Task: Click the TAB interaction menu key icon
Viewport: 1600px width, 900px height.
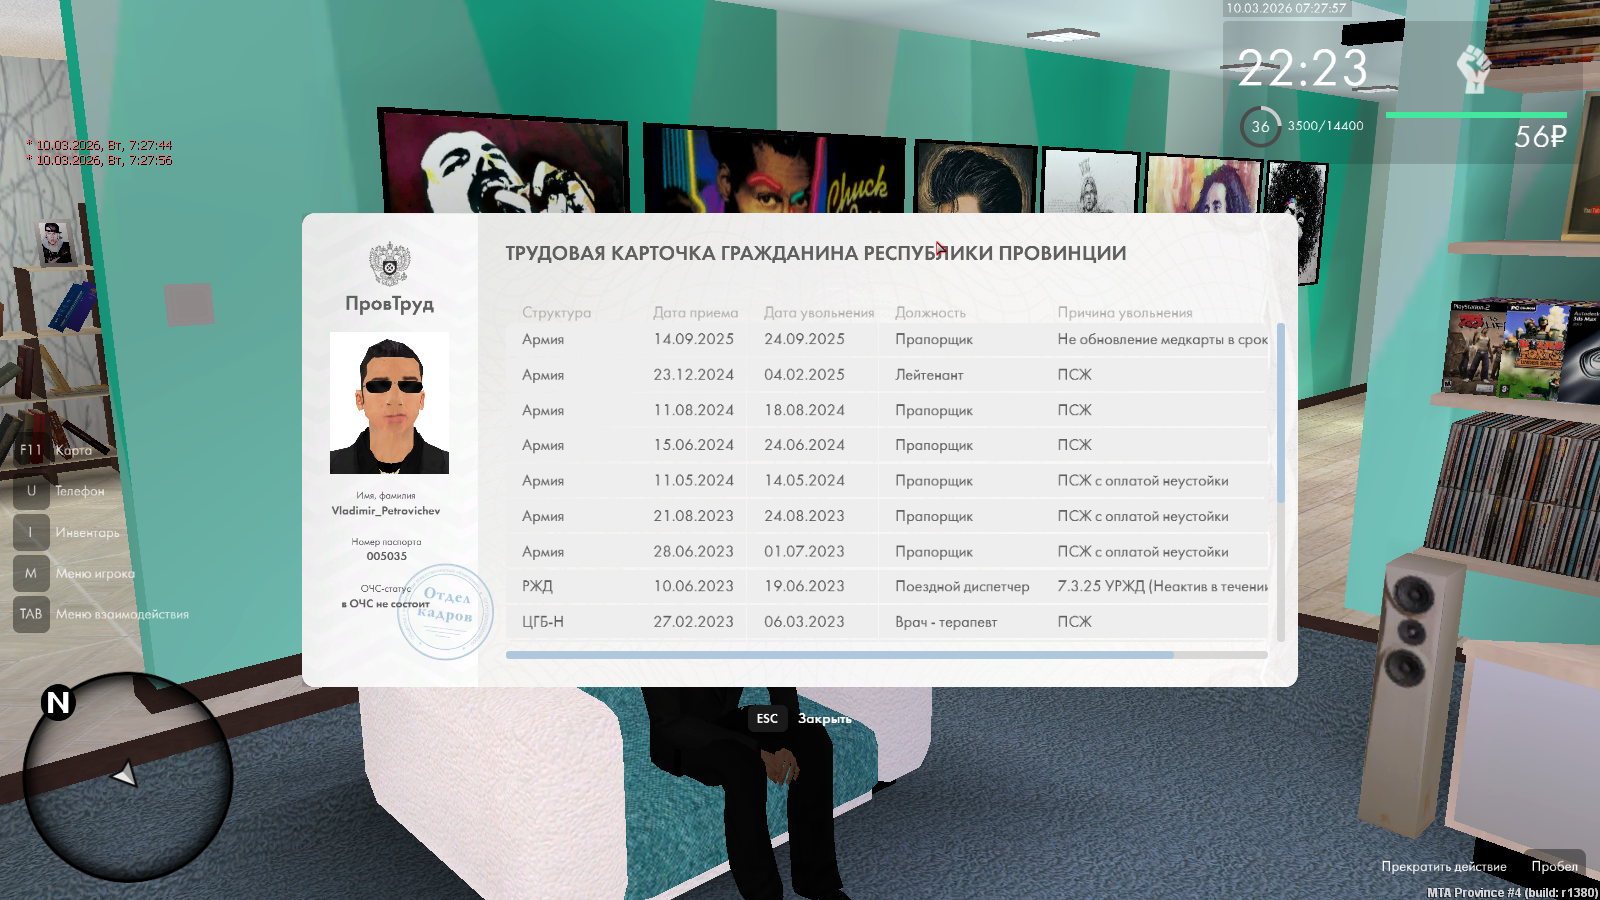Action: click(x=31, y=614)
